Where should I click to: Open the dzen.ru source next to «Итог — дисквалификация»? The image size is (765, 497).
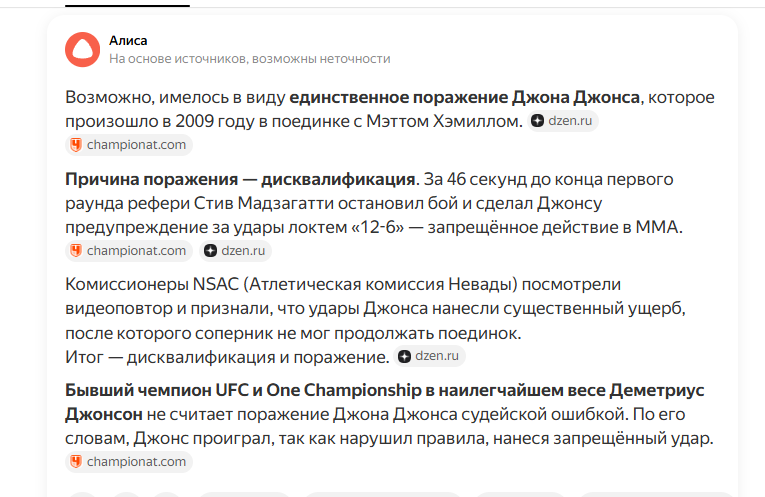coord(437,356)
